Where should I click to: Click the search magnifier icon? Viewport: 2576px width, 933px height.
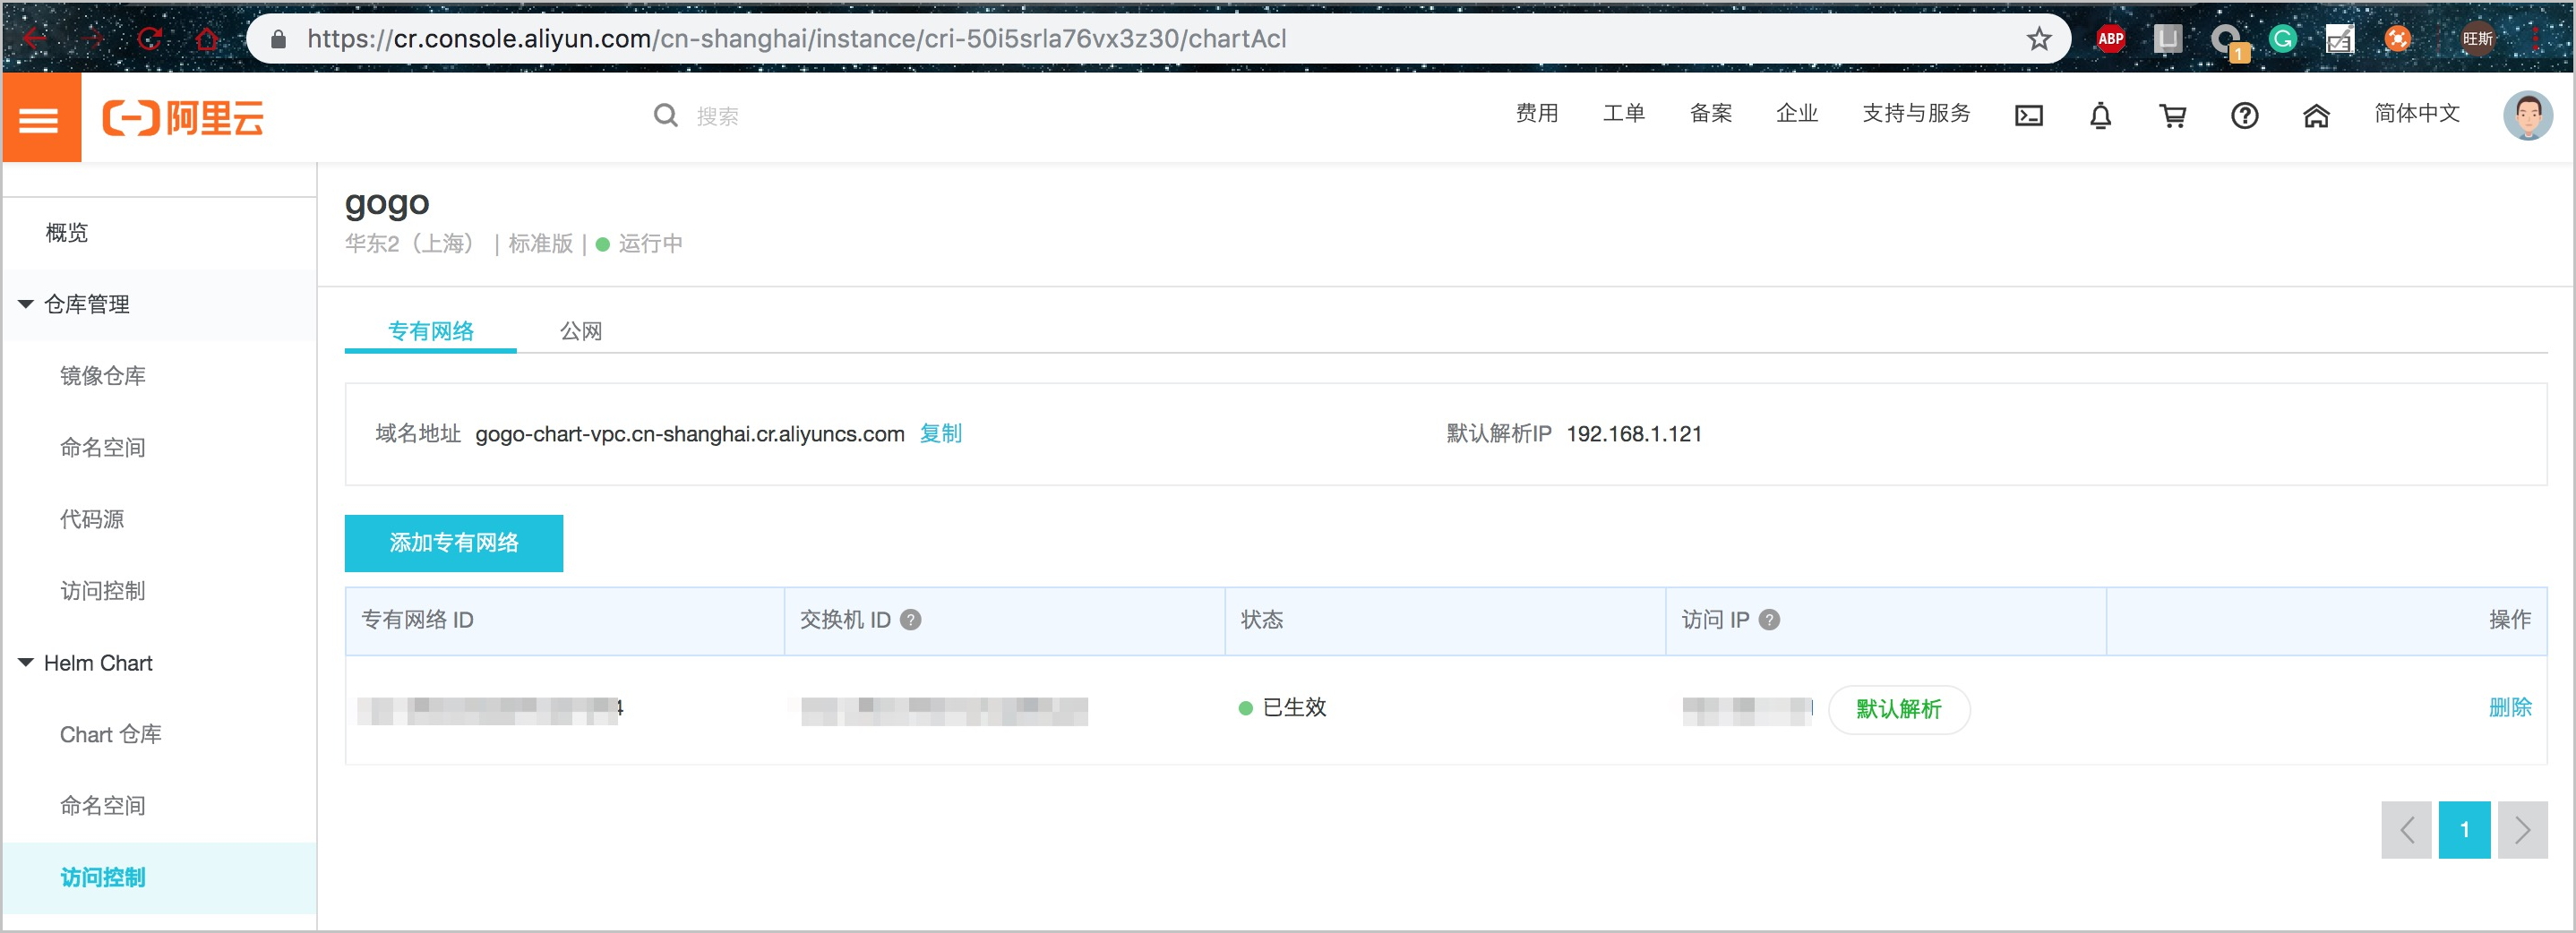665,116
